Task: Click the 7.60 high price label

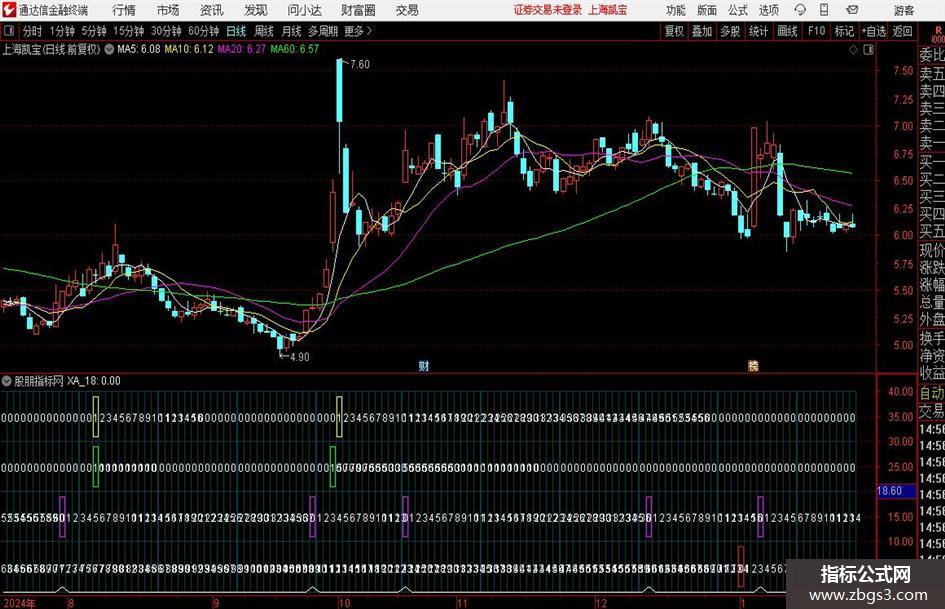Action: coord(359,65)
